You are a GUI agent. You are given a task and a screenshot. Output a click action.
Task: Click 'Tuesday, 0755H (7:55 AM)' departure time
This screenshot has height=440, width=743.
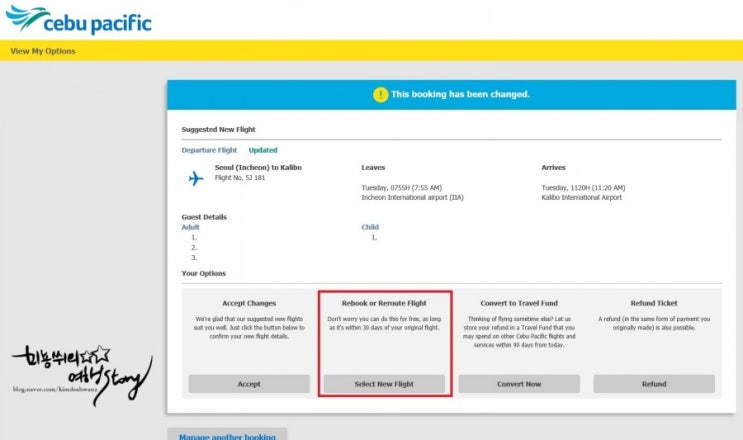click(x=402, y=188)
